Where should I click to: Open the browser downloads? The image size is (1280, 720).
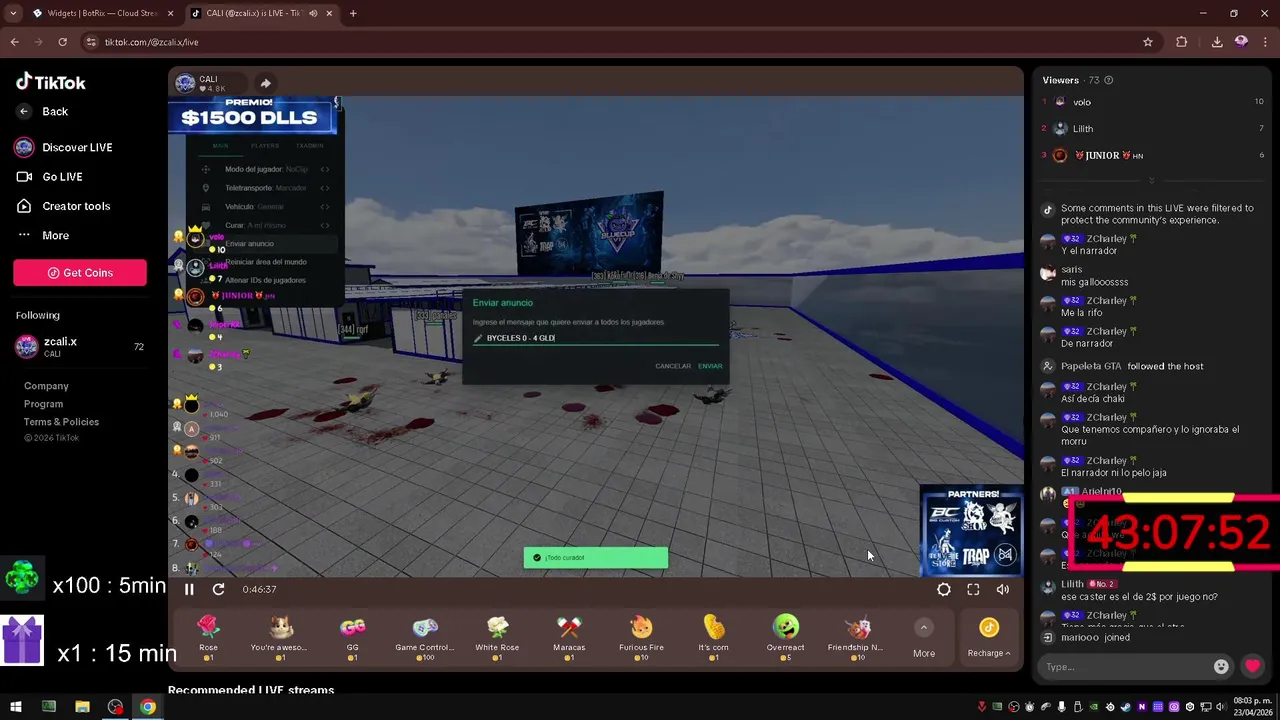pyautogui.click(x=1217, y=42)
